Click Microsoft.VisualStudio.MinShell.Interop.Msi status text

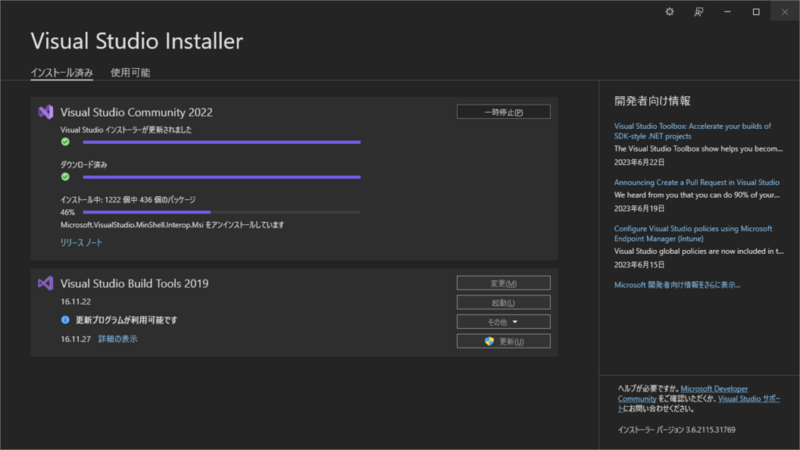coord(172,224)
